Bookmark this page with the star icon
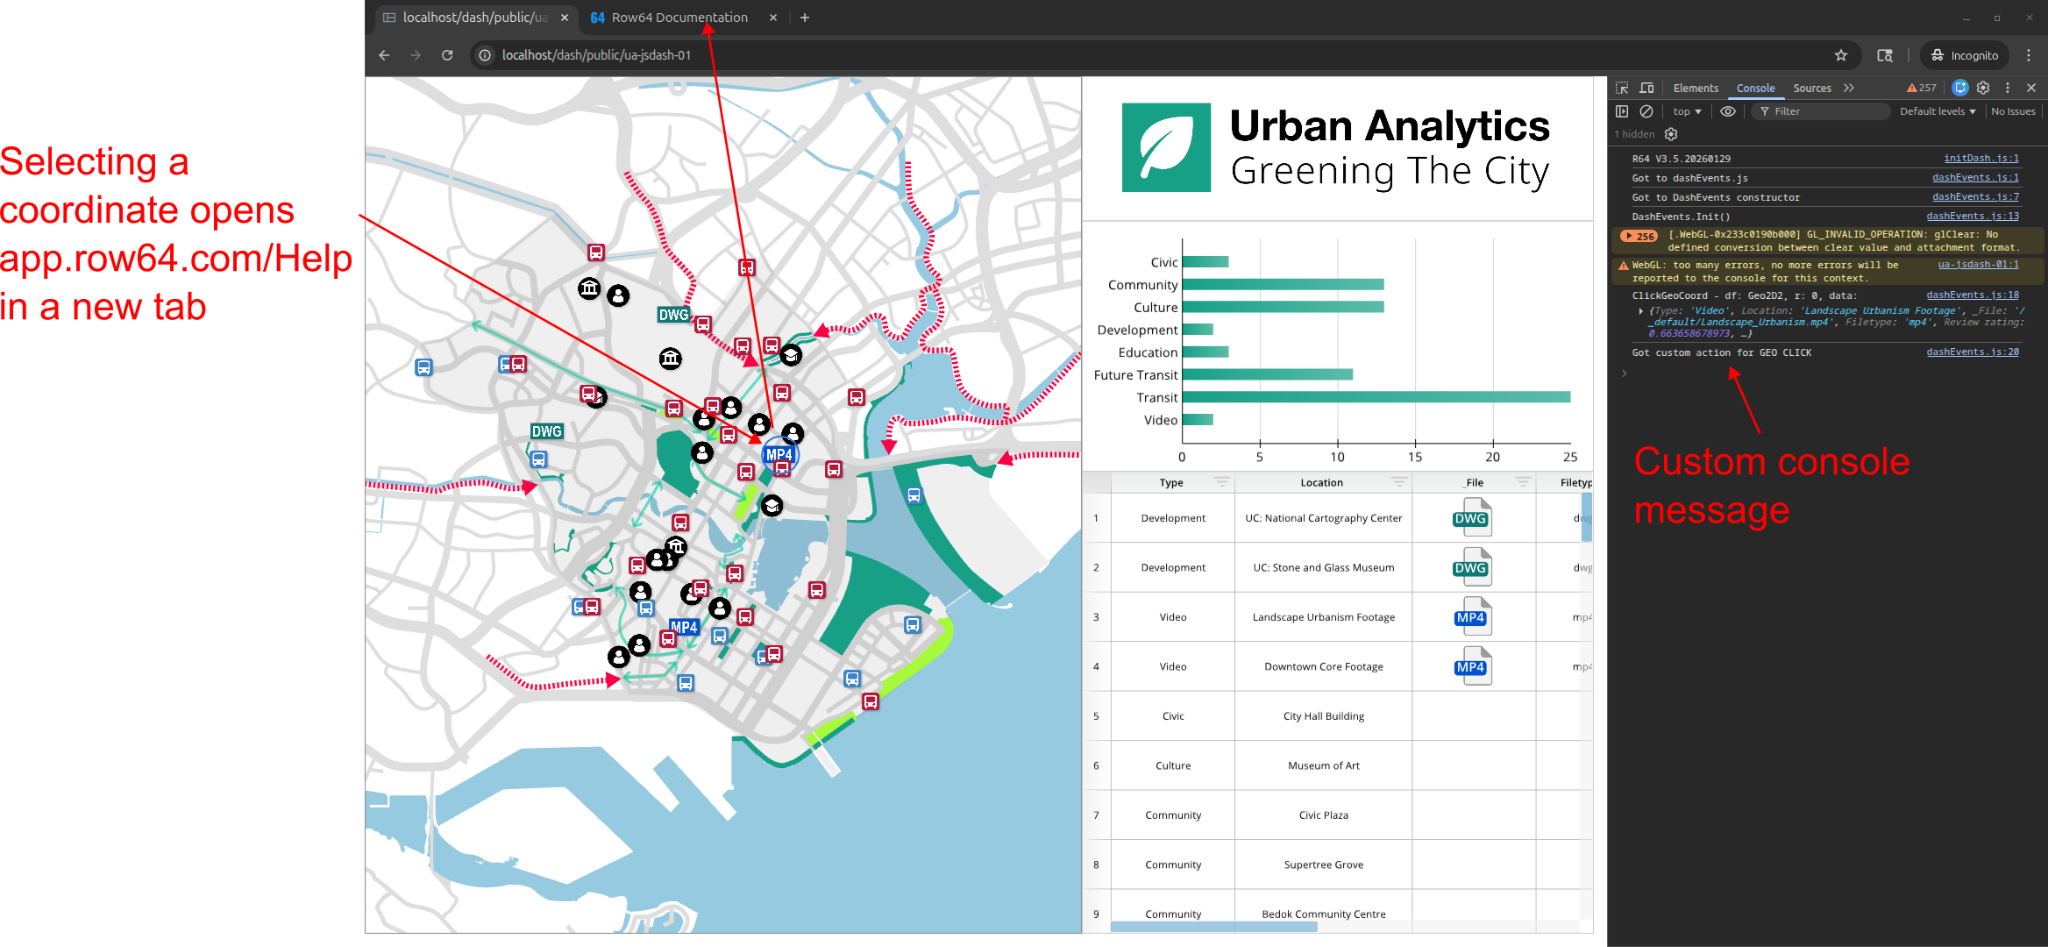Image resolution: width=2048 pixels, height=947 pixels. coord(1841,55)
